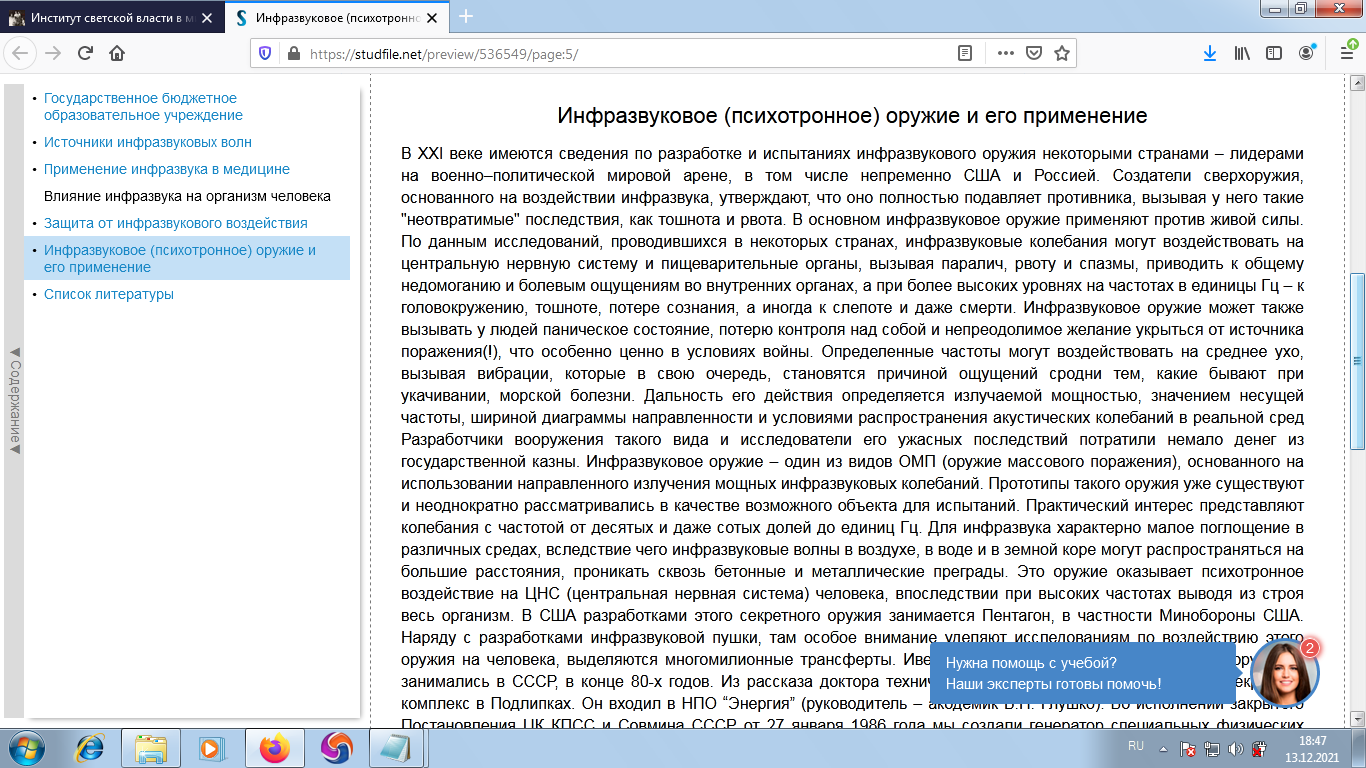Open the tracking protection shield icon
The height and width of the screenshot is (768, 1366).
[265, 54]
